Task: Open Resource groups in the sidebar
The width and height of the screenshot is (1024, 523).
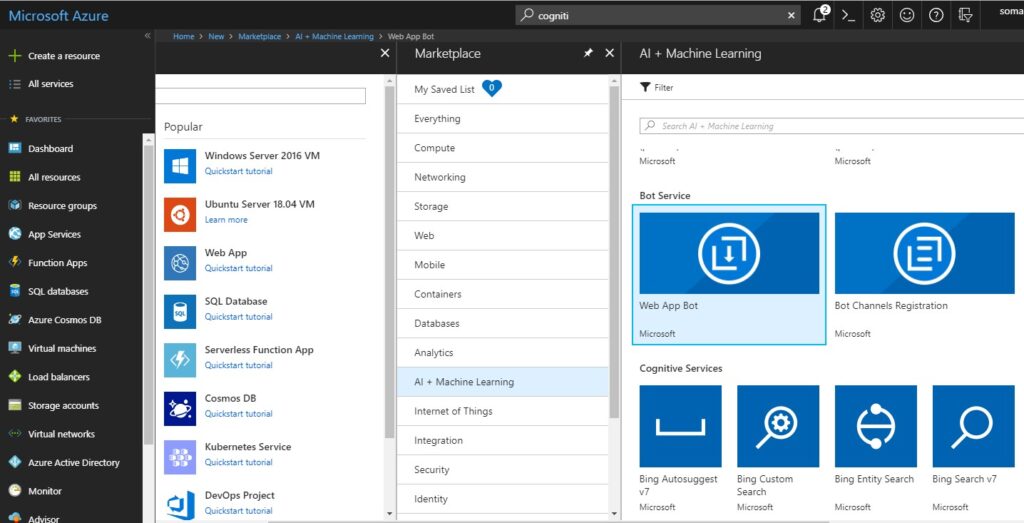Action: click(x=62, y=206)
